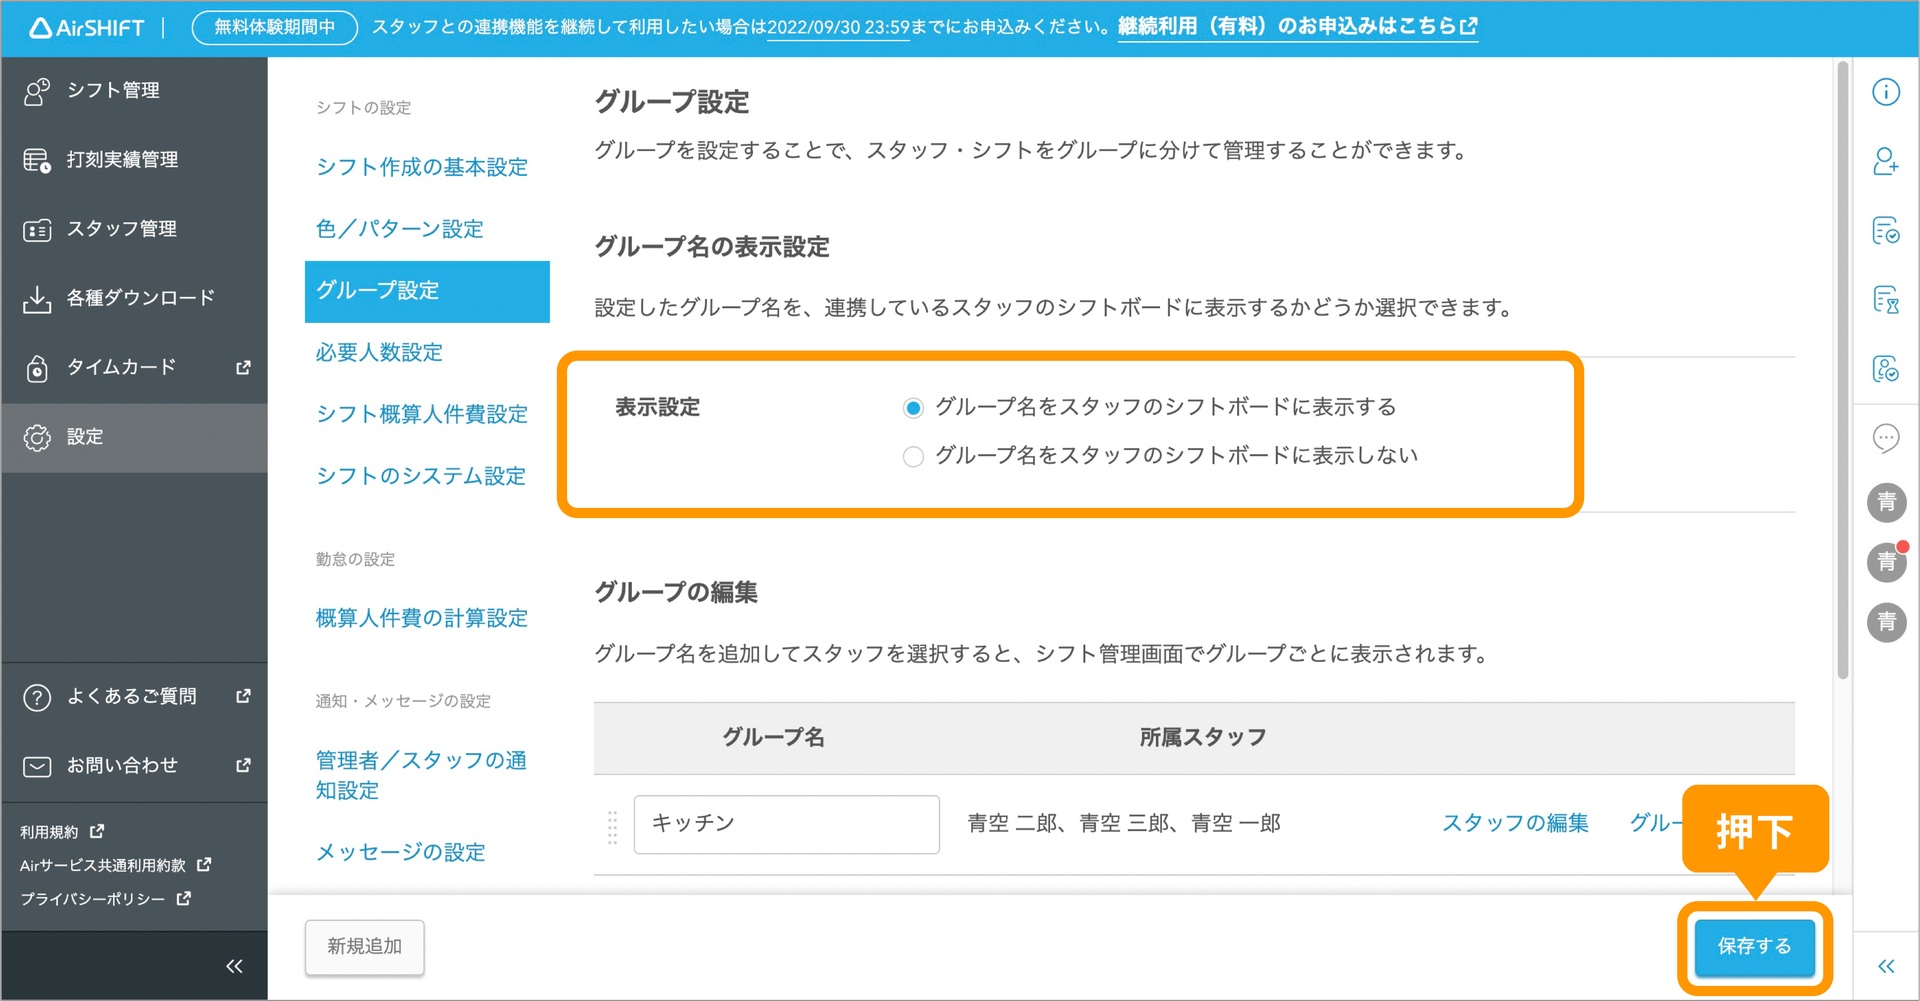Open the staff record check icon

click(1886, 370)
